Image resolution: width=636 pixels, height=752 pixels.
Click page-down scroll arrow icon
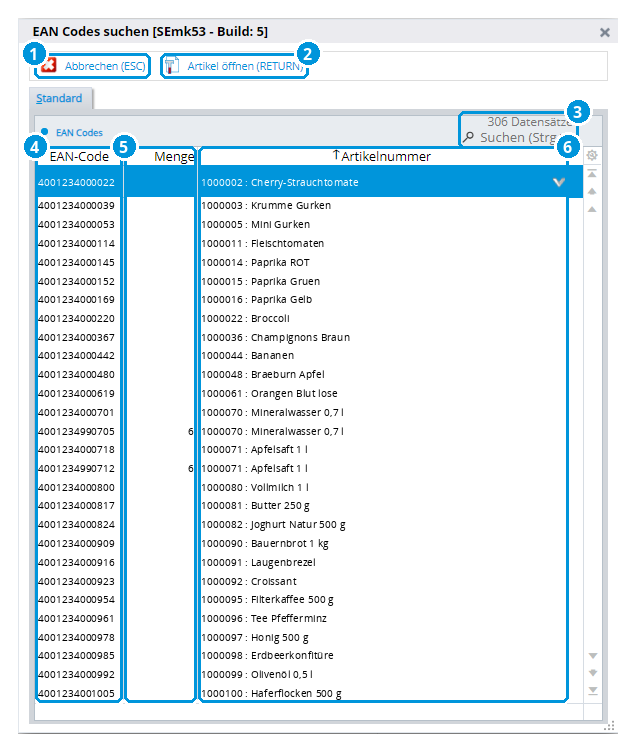pyautogui.click(x=593, y=672)
